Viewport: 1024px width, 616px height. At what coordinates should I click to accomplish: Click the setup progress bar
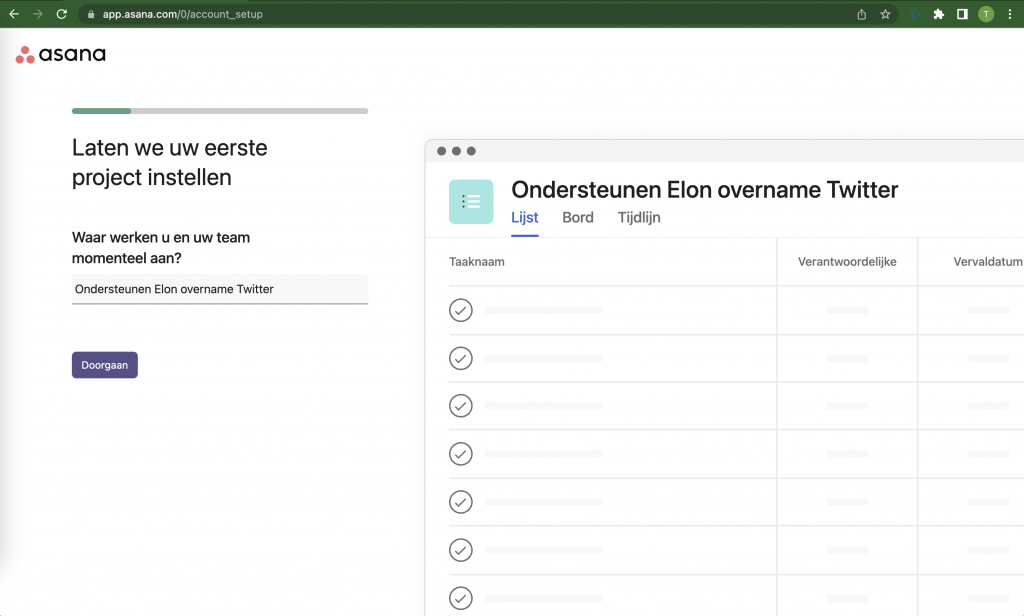[x=220, y=111]
